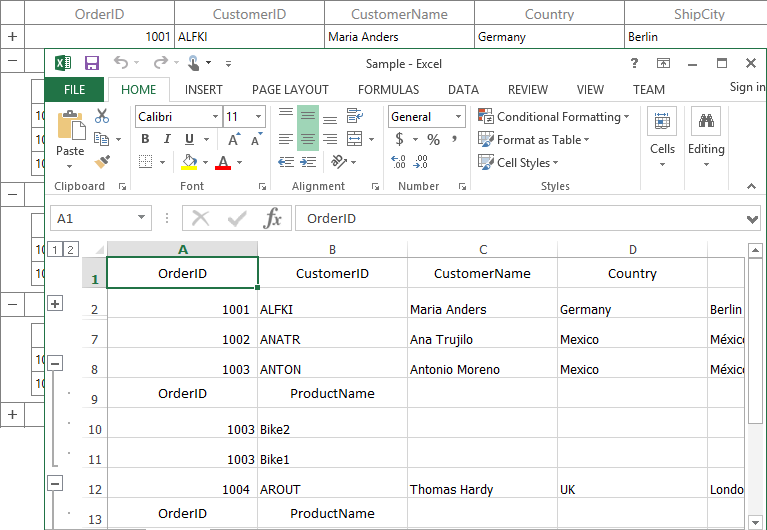Open Name Box dropdown
Screen dimensions: 767x530
(x=141, y=217)
